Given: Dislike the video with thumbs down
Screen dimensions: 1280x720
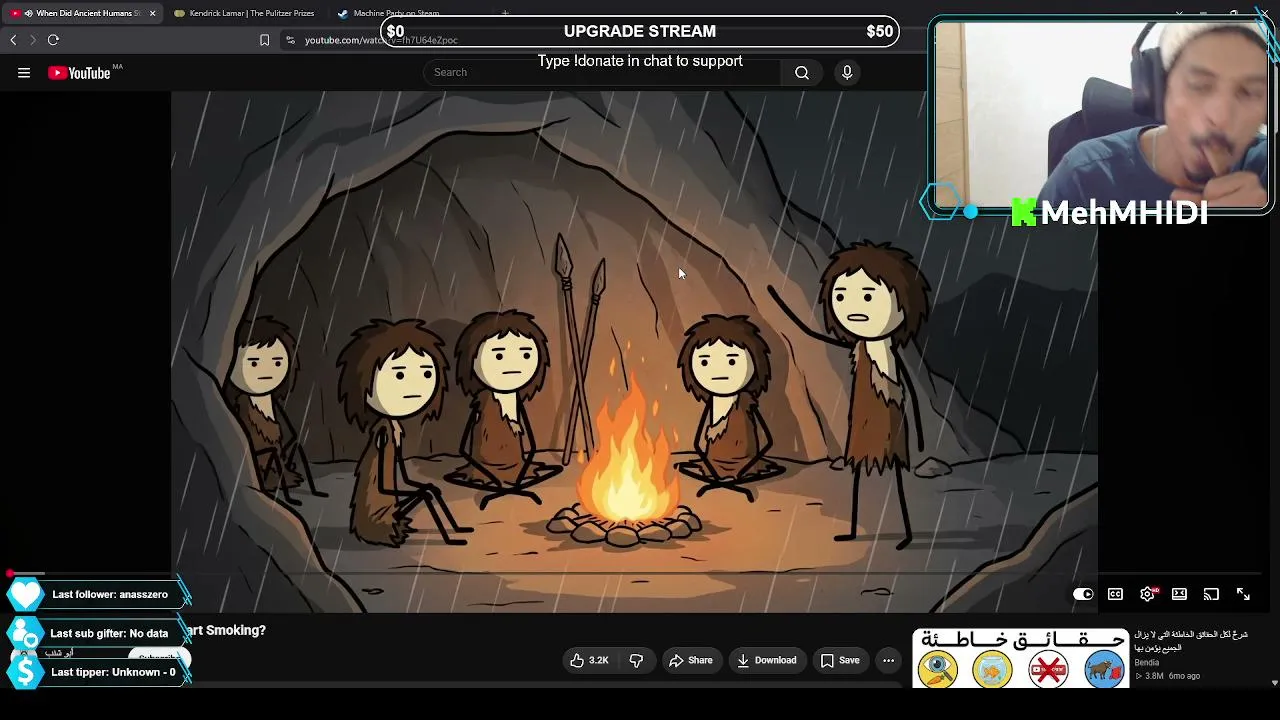Looking at the screenshot, I should point(636,660).
